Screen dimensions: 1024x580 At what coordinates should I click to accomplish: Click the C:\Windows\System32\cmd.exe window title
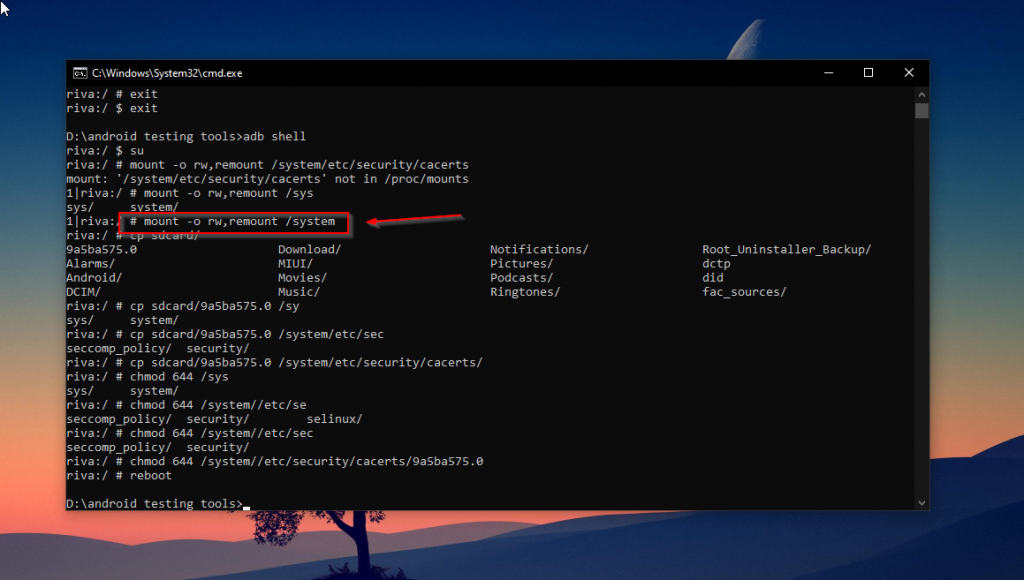click(x=167, y=73)
